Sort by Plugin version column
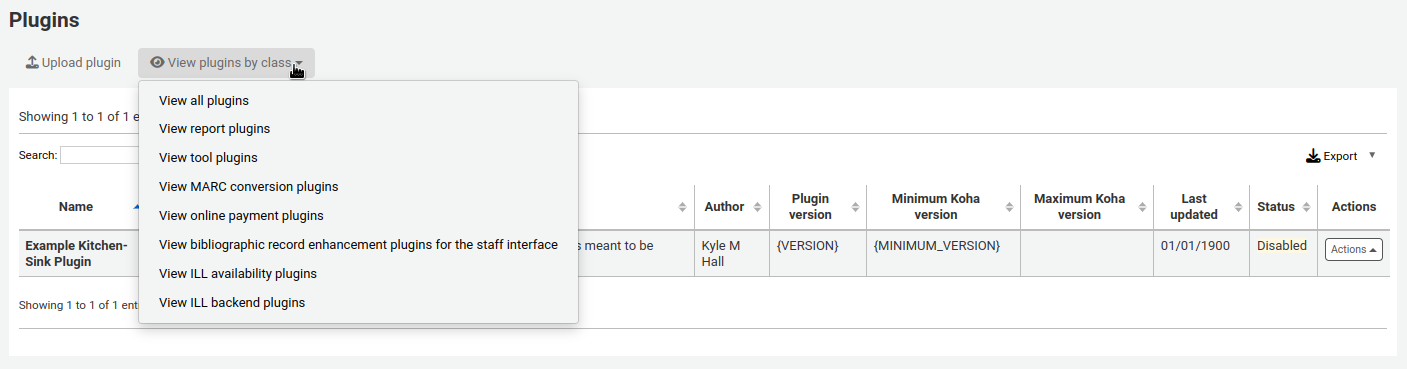Viewport: 1407px width, 369px height. [x=817, y=207]
